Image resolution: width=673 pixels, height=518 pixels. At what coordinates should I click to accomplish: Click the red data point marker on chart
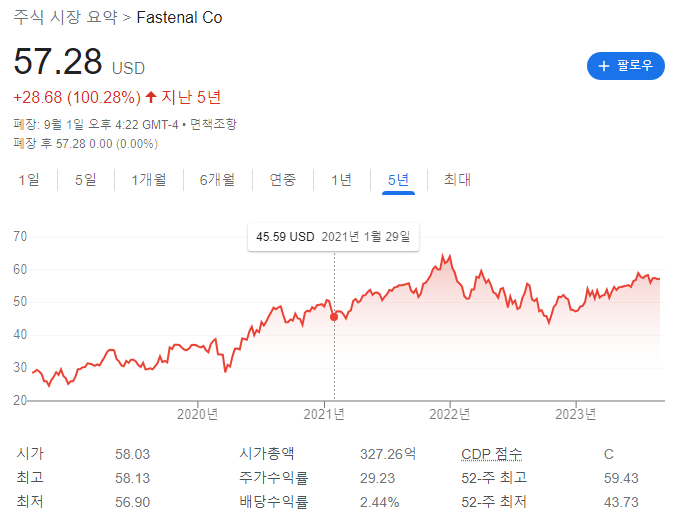(334, 317)
